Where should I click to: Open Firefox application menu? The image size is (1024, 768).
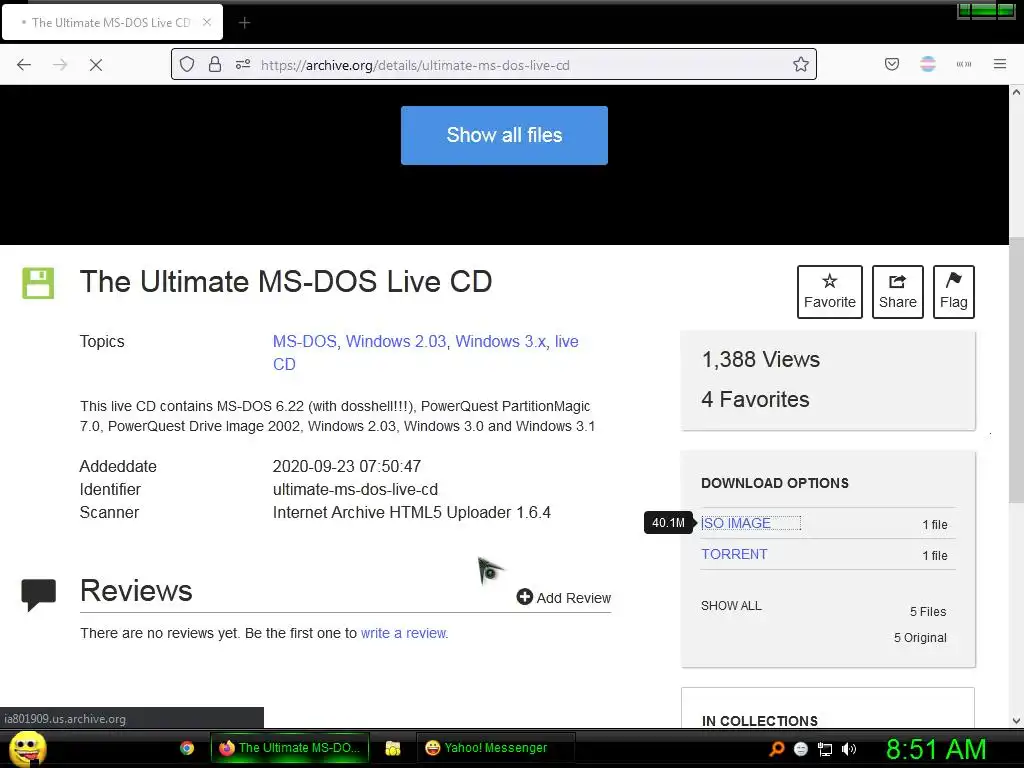[1000, 64]
